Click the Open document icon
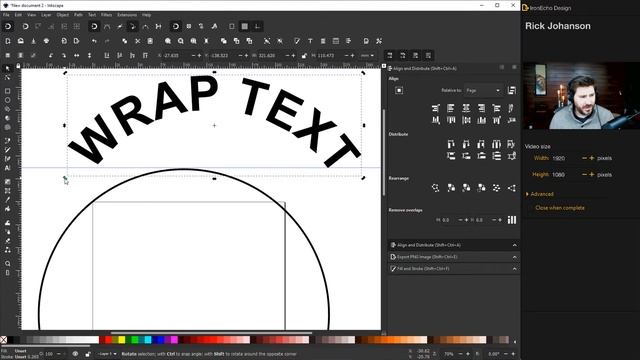Screen dimensions: 640x360 click(x=21, y=41)
